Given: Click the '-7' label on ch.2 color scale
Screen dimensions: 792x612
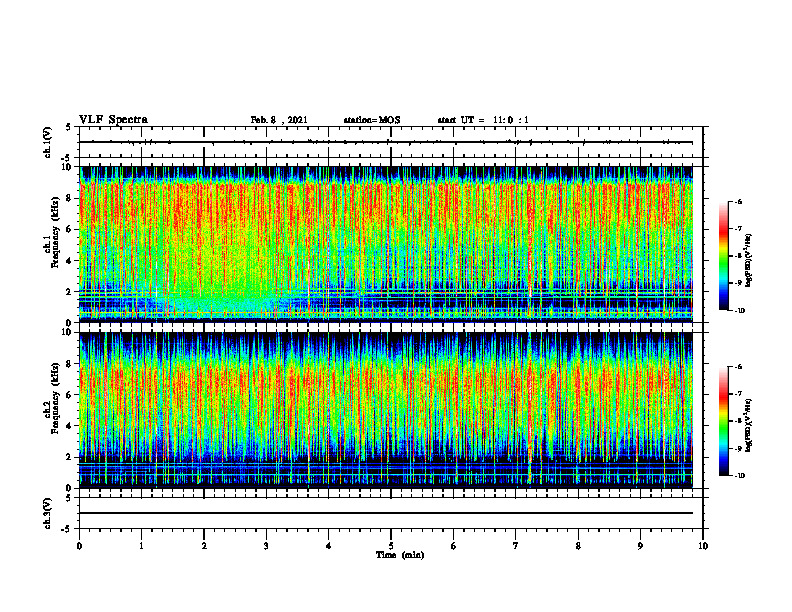Looking at the screenshot, I should pyautogui.click(x=738, y=394).
